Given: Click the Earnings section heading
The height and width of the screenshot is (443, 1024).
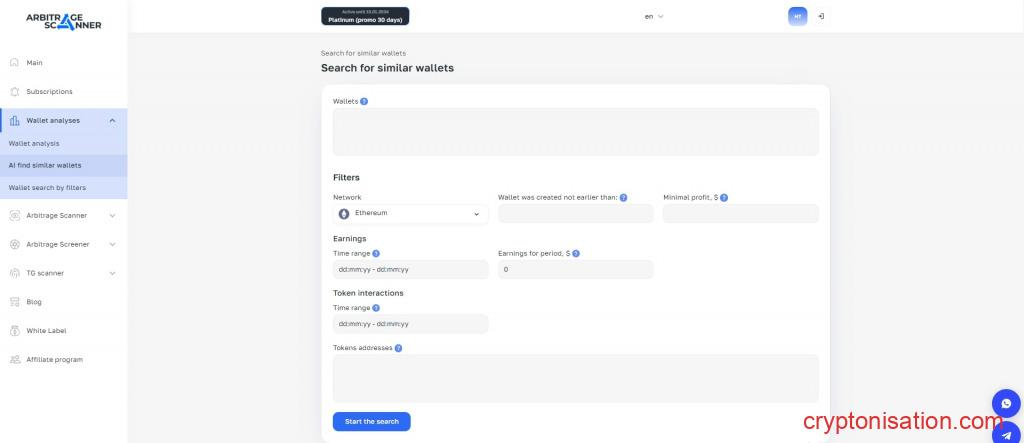Looking at the screenshot, I should [349, 239].
